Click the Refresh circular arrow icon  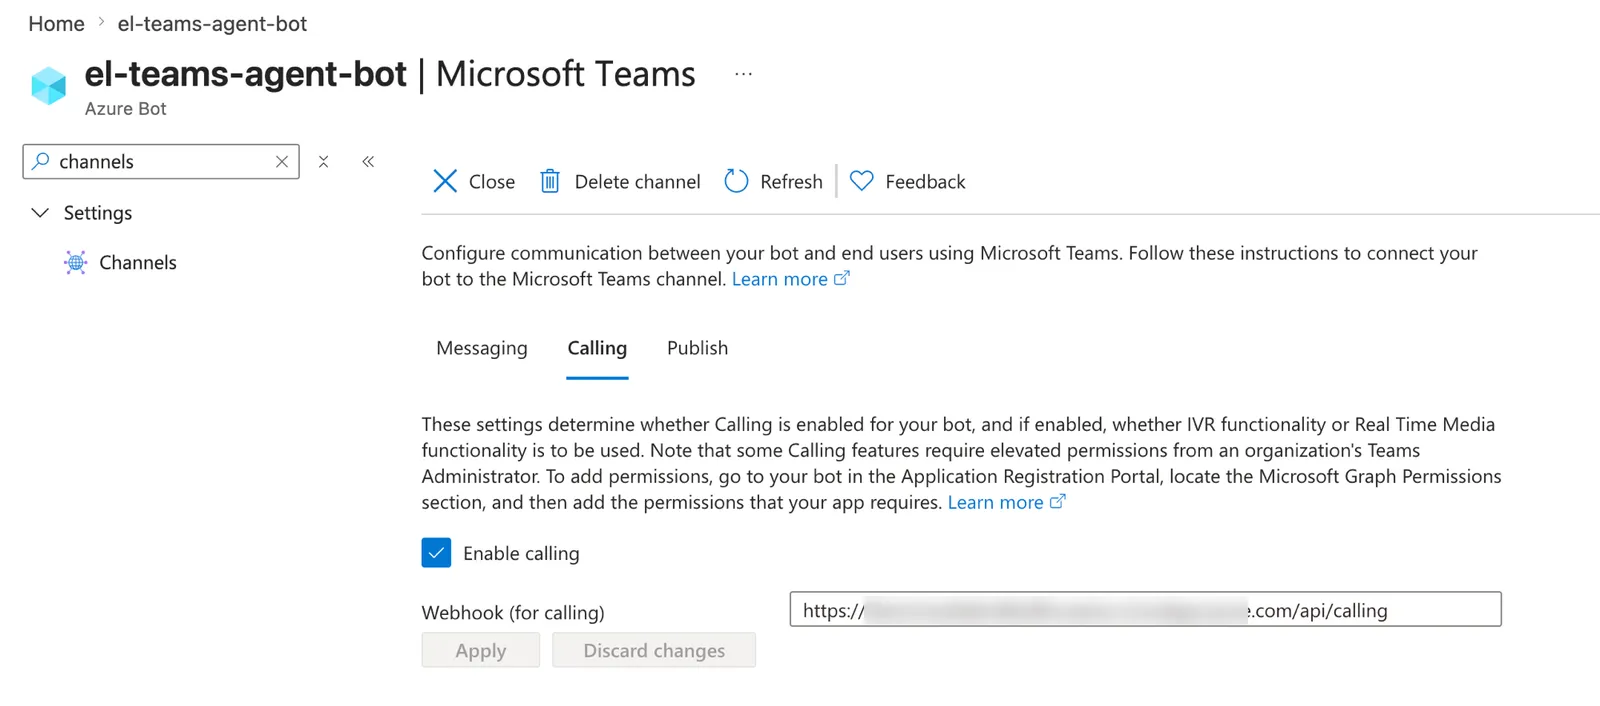pos(736,181)
